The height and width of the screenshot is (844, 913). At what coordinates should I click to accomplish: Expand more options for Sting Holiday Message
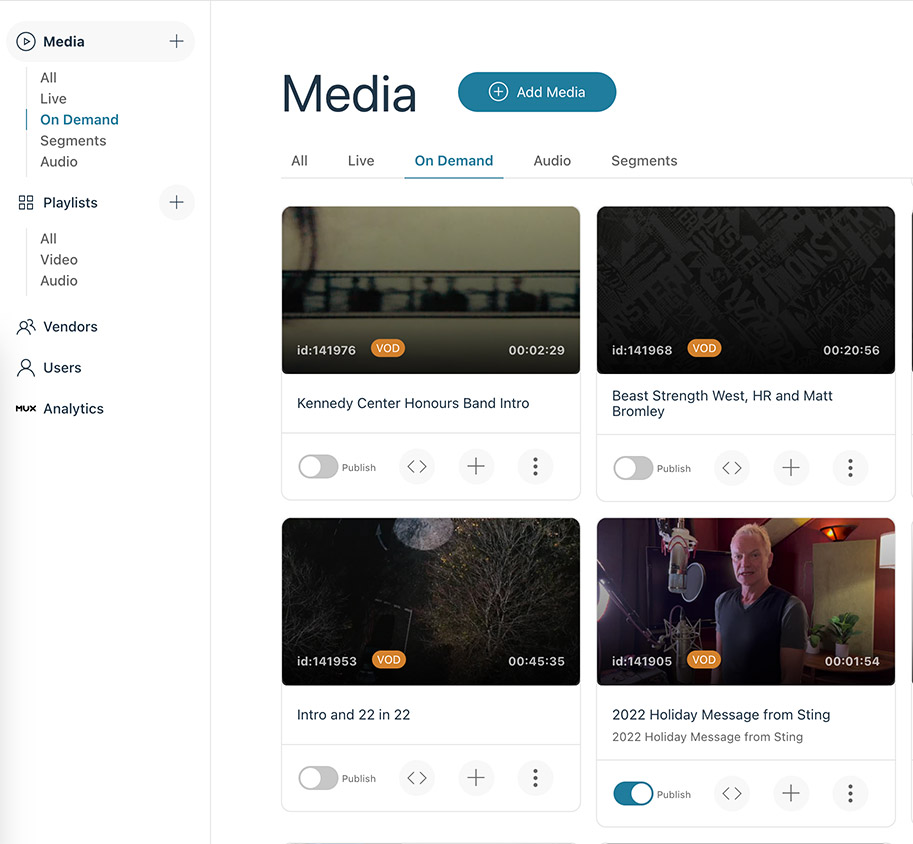point(850,794)
